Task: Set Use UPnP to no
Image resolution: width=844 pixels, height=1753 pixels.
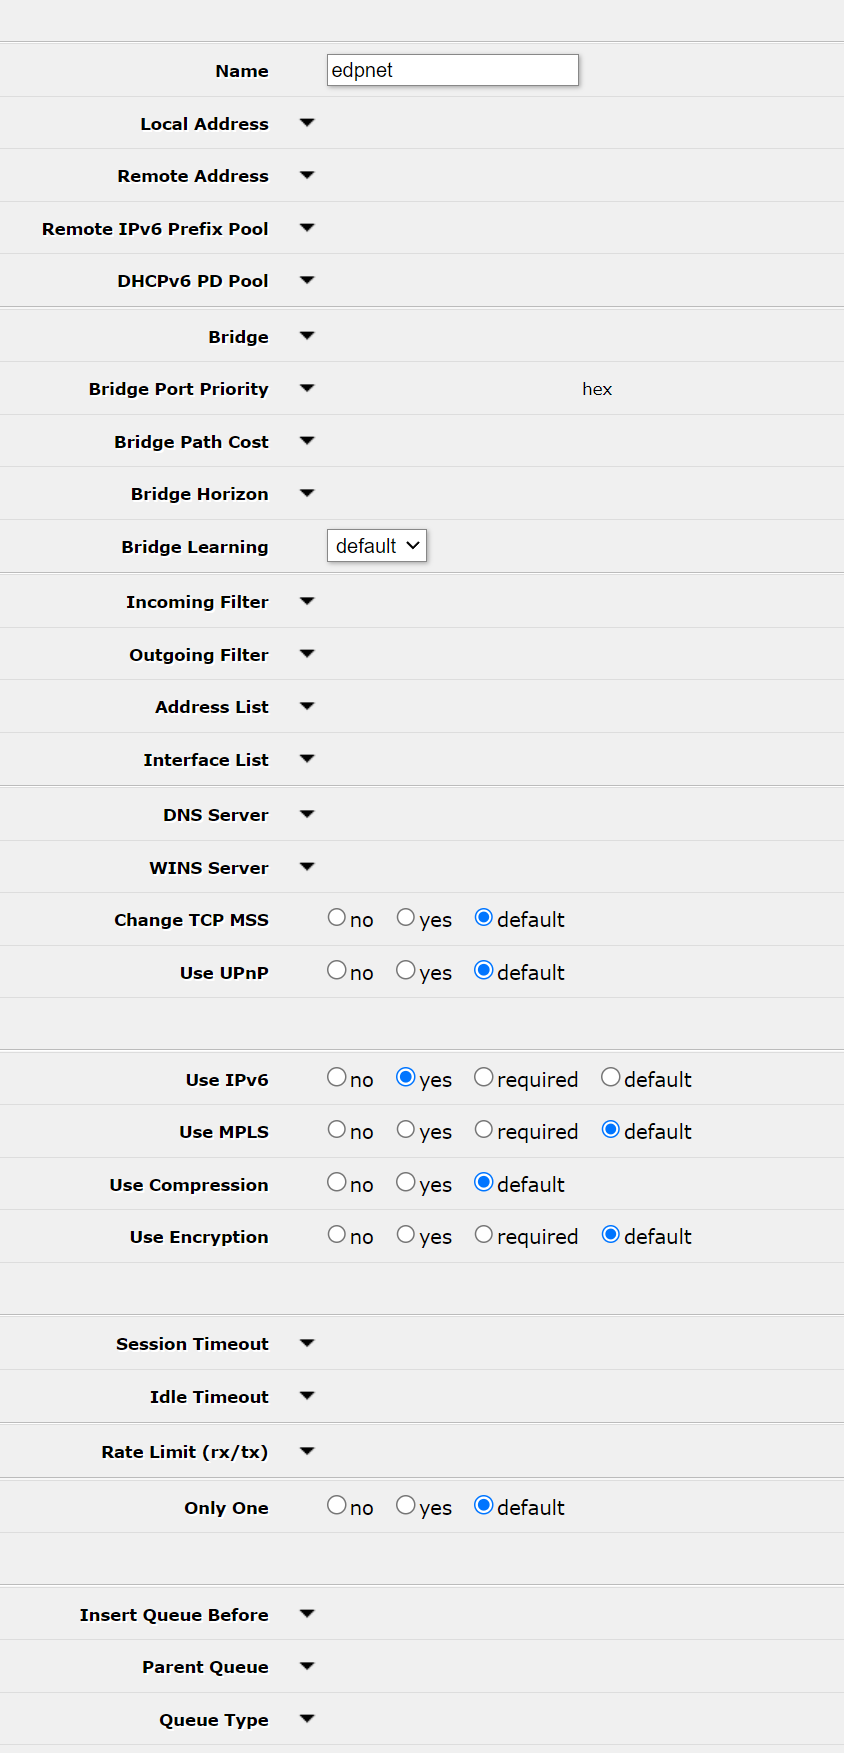Action: (x=337, y=971)
